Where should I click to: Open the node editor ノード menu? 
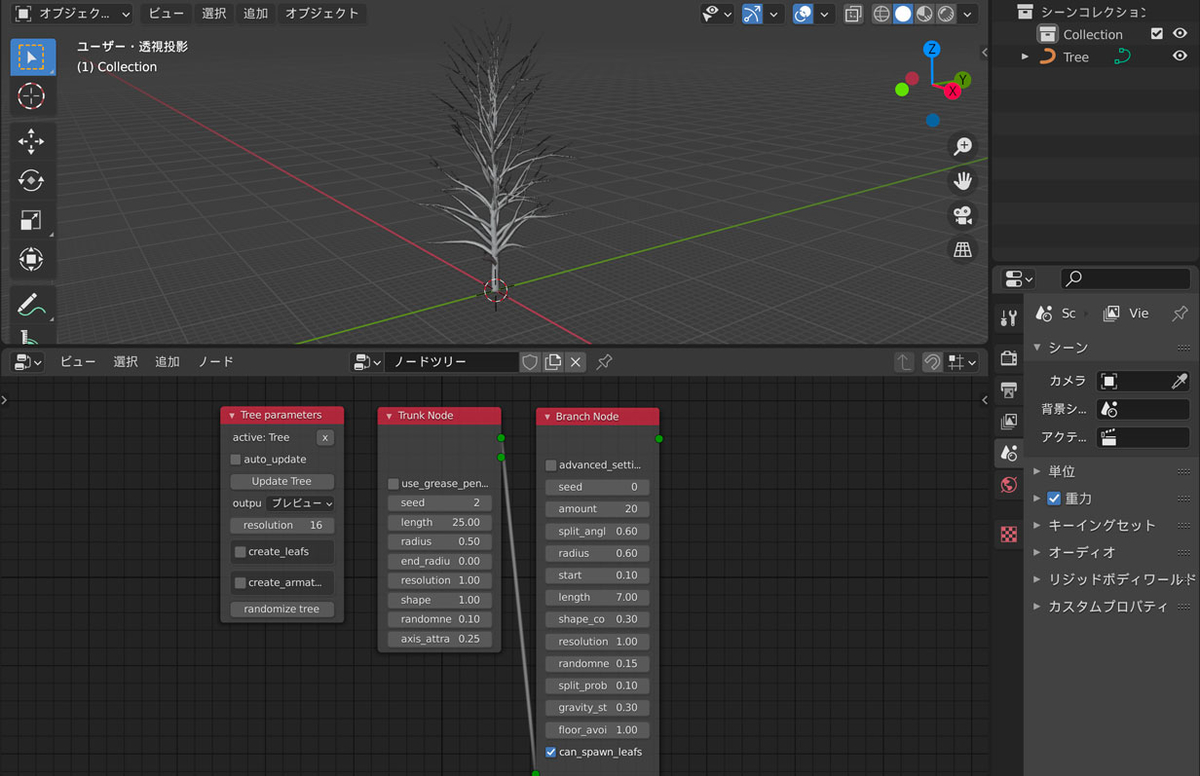coord(215,362)
